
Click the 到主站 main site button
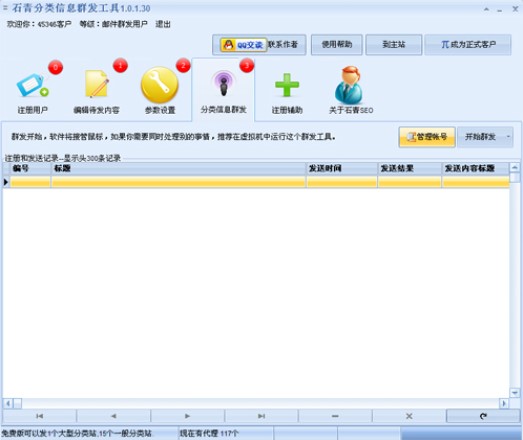coord(394,44)
